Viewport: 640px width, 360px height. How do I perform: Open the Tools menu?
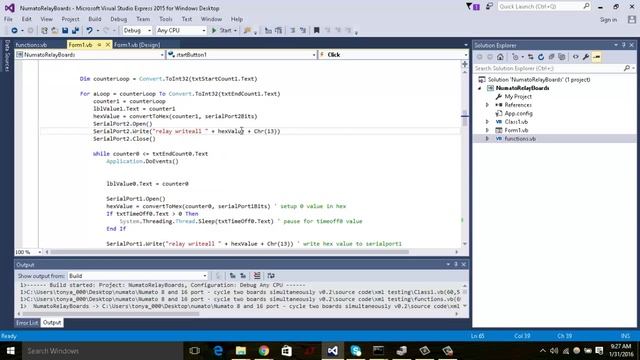166,19
